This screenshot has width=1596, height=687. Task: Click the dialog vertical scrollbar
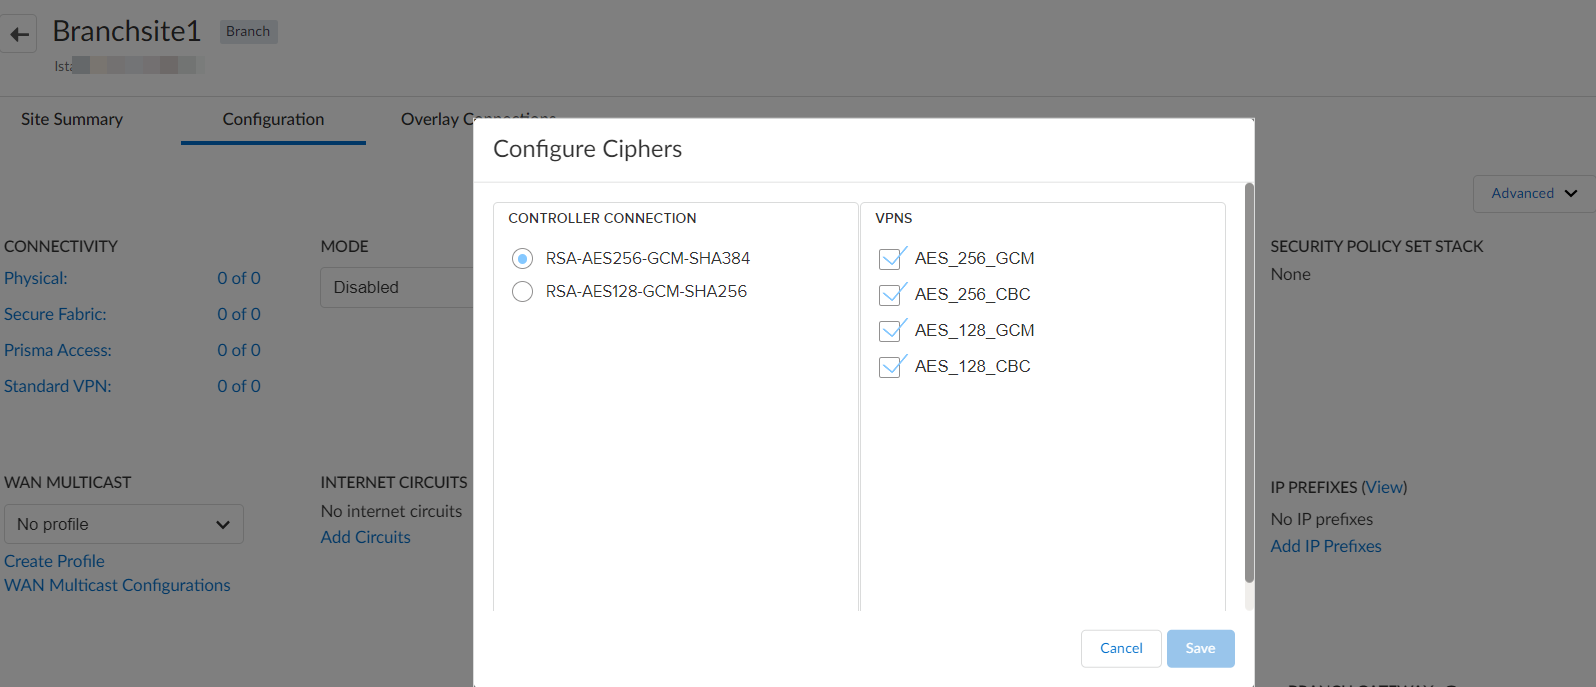tap(1249, 380)
